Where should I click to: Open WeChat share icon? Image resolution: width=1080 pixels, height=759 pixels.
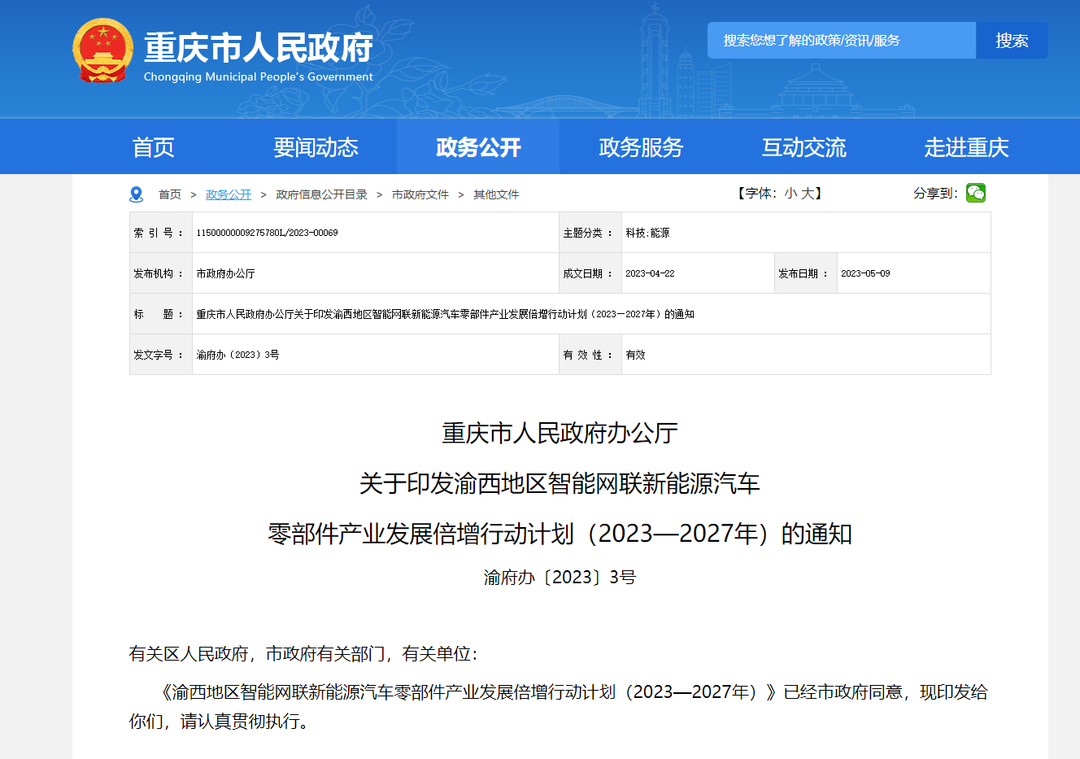coord(975,193)
